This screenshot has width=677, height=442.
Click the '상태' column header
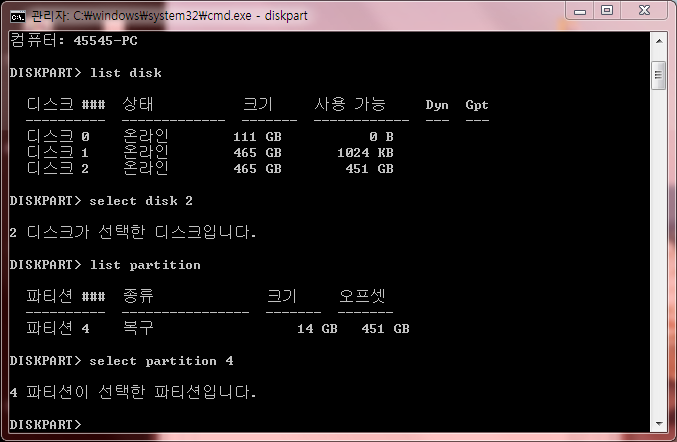tap(138, 104)
